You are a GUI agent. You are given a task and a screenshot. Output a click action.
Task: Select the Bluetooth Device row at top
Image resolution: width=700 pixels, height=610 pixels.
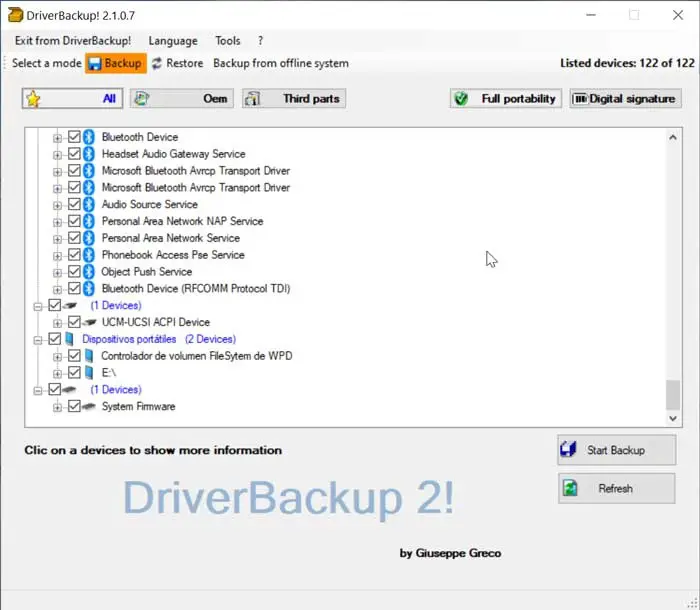140,137
